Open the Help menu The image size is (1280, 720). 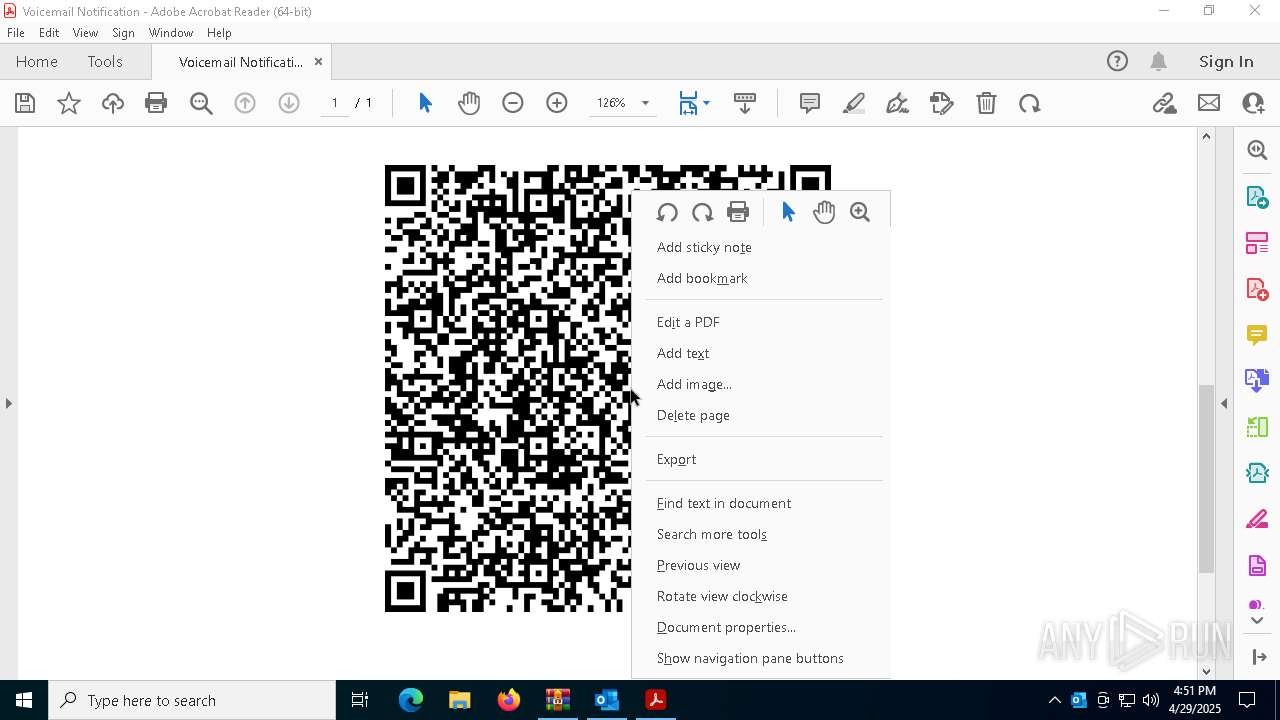tap(219, 33)
